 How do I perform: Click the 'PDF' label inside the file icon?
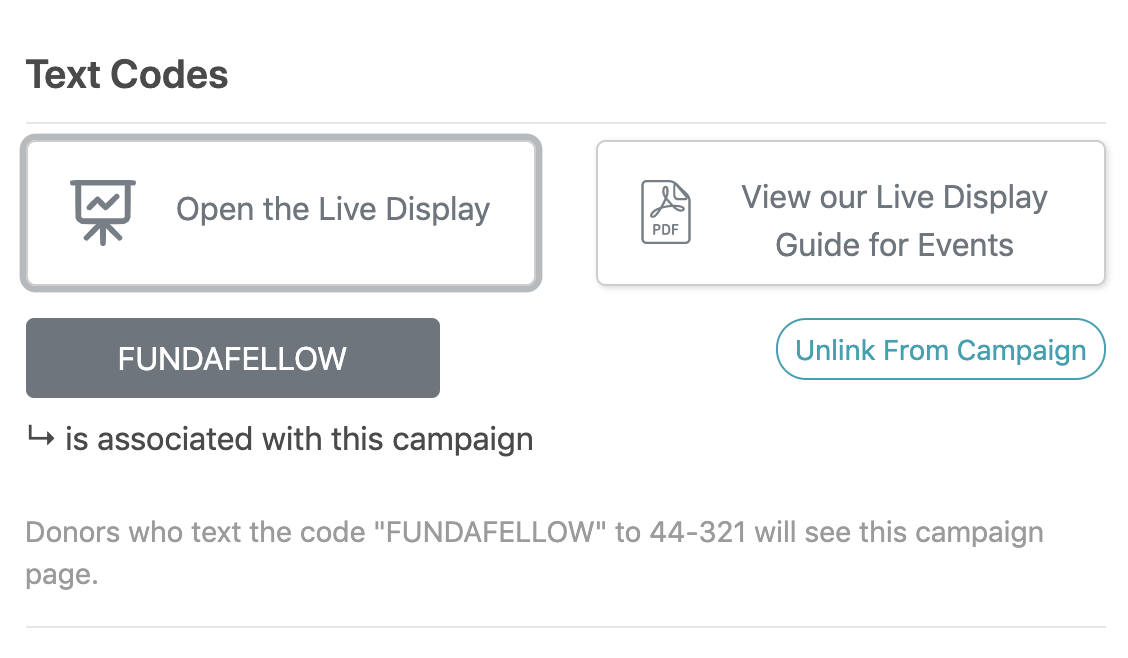[665, 230]
